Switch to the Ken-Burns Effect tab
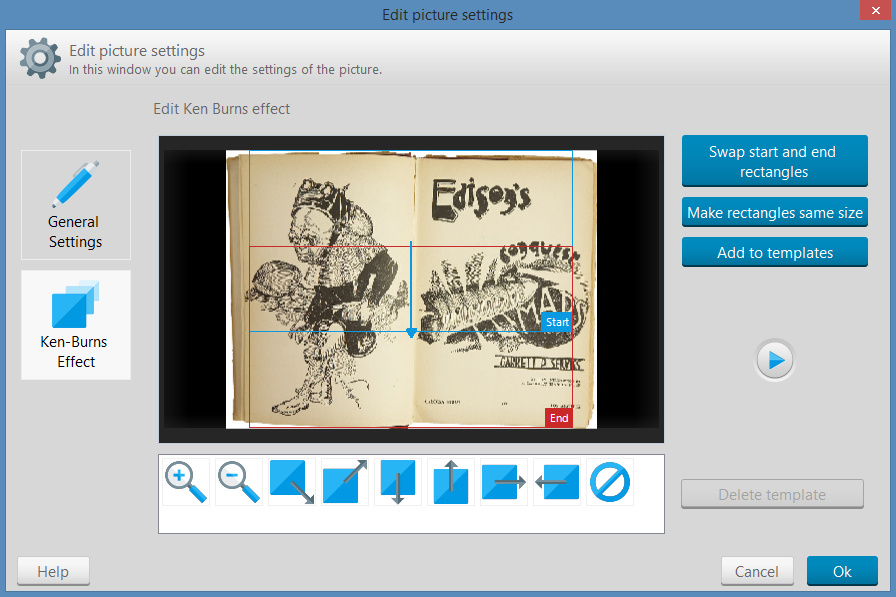The height and width of the screenshot is (597, 896). [76, 325]
